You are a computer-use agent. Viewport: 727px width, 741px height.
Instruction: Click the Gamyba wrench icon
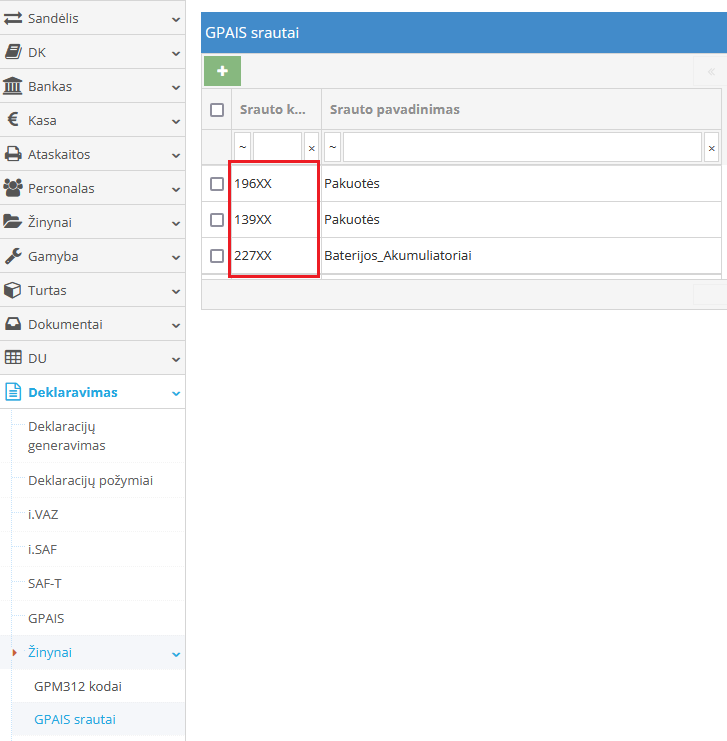tap(13, 256)
